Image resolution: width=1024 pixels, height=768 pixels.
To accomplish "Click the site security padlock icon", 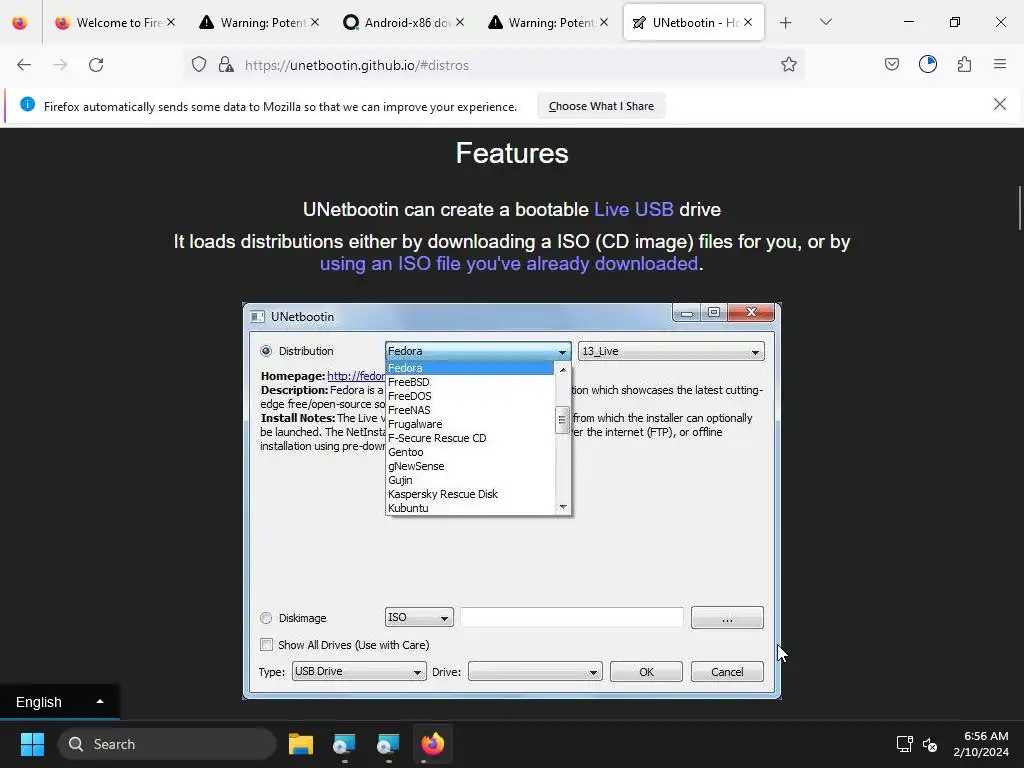I will [x=226, y=65].
